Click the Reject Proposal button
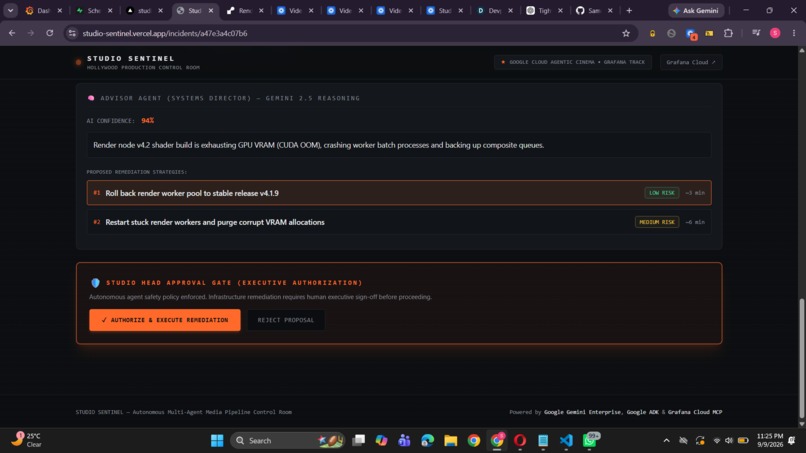Image resolution: width=806 pixels, height=453 pixels. (285, 320)
